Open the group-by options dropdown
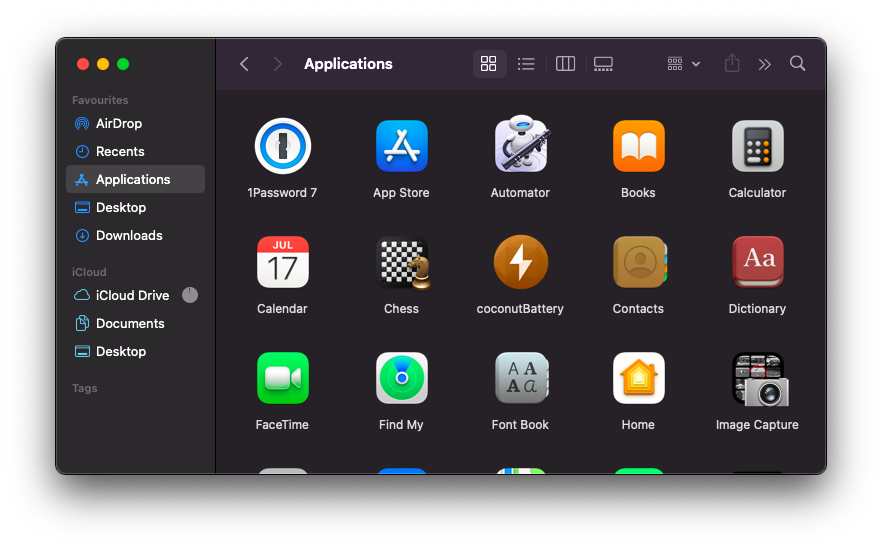This screenshot has height=548, width=882. 683,64
